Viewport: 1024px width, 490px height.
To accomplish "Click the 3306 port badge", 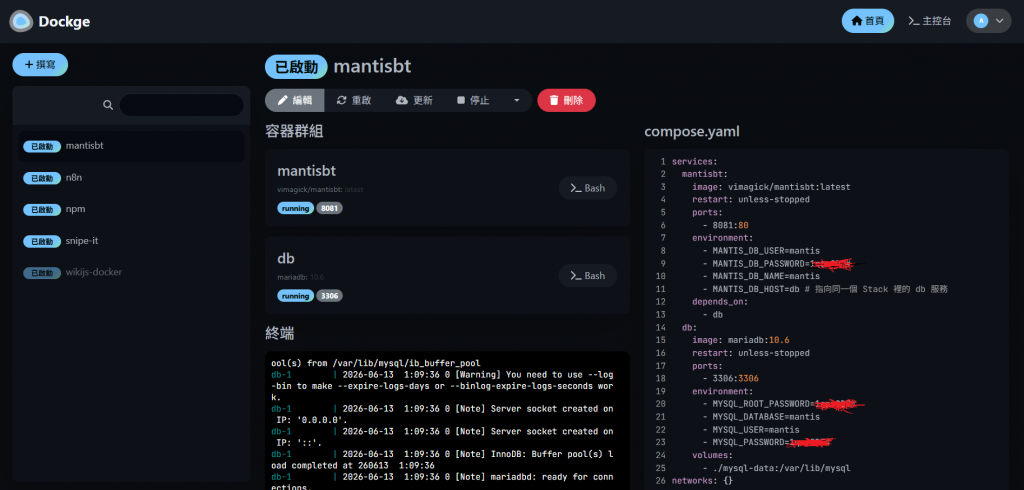I will pyautogui.click(x=330, y=296).
